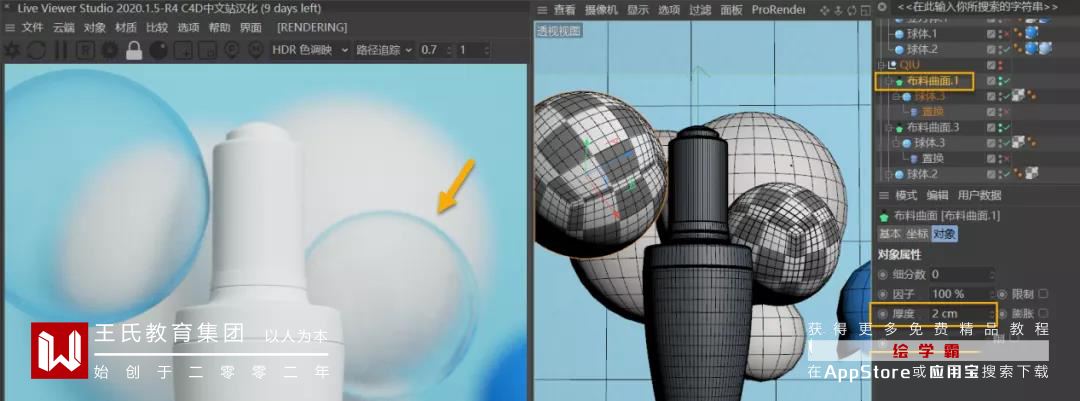Click the material picker face icon

(x=256, y=50)
